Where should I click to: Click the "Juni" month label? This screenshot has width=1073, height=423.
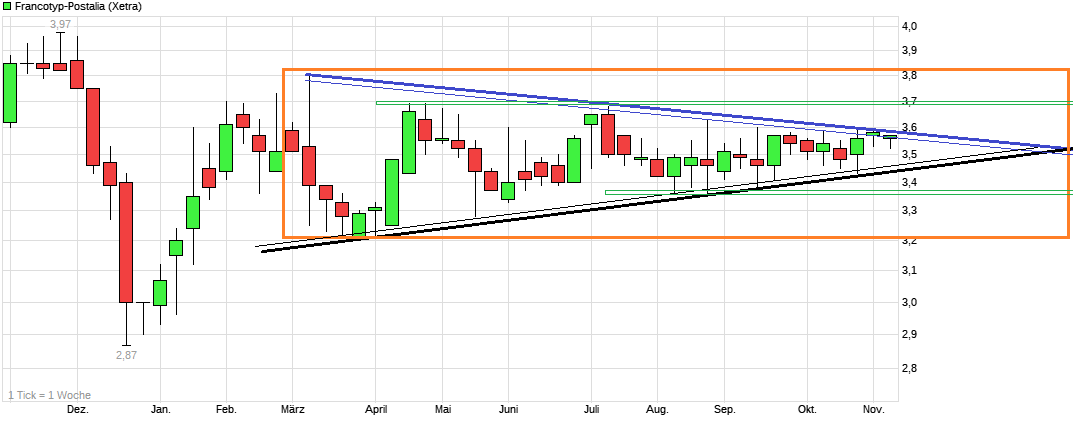pos(508,409)
